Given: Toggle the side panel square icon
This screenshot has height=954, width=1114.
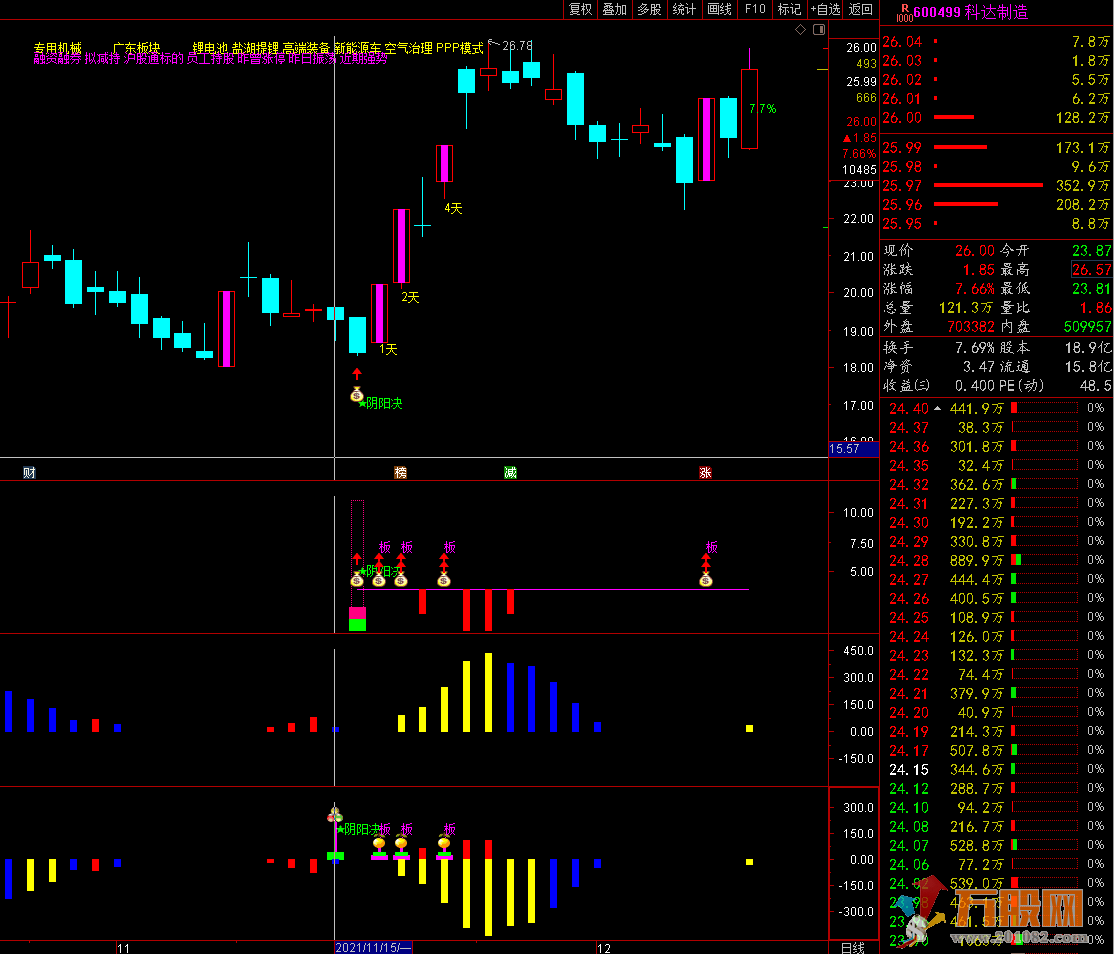Looking at the screenshot, I should (819, 29).
